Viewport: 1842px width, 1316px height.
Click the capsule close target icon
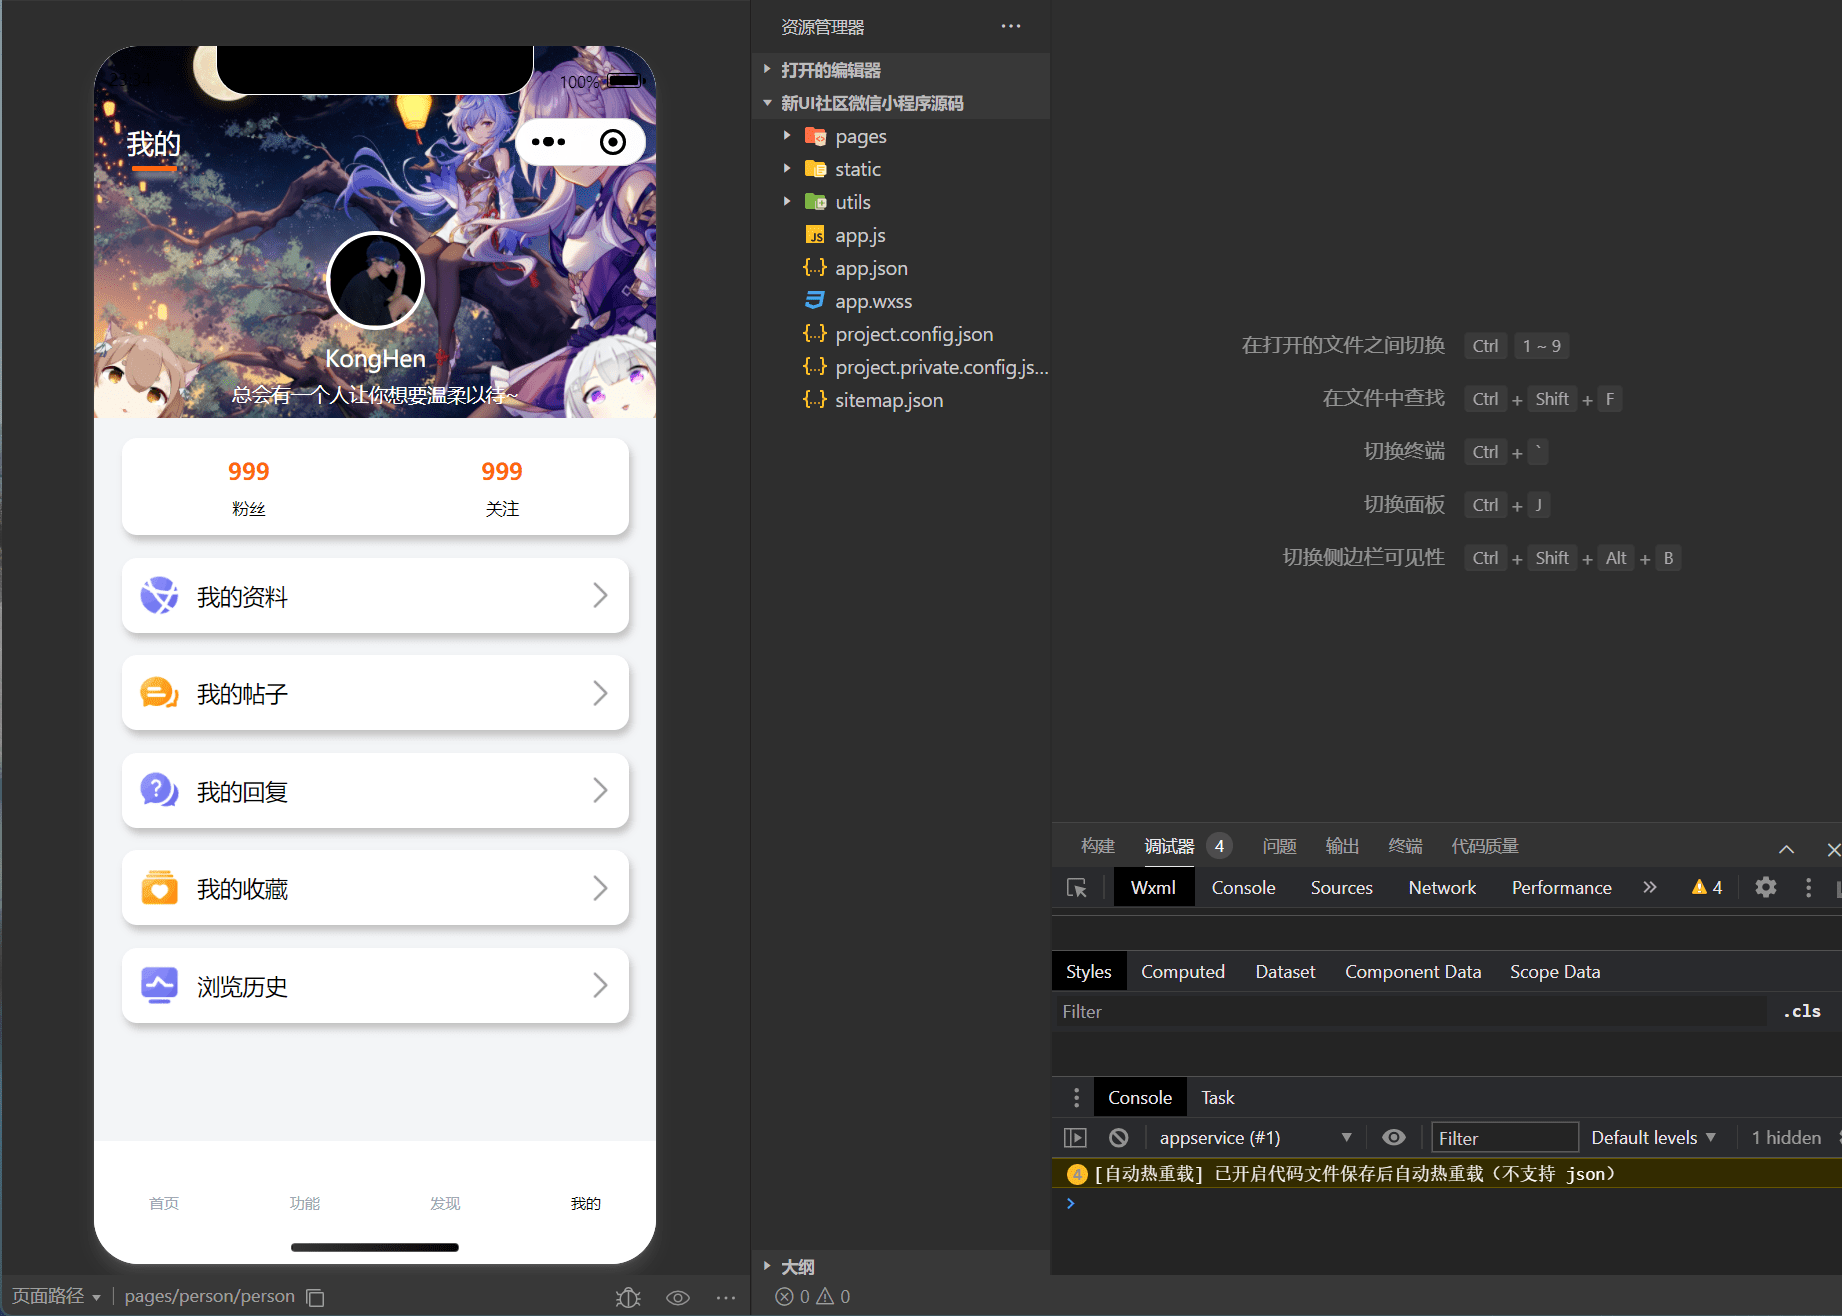613,142
